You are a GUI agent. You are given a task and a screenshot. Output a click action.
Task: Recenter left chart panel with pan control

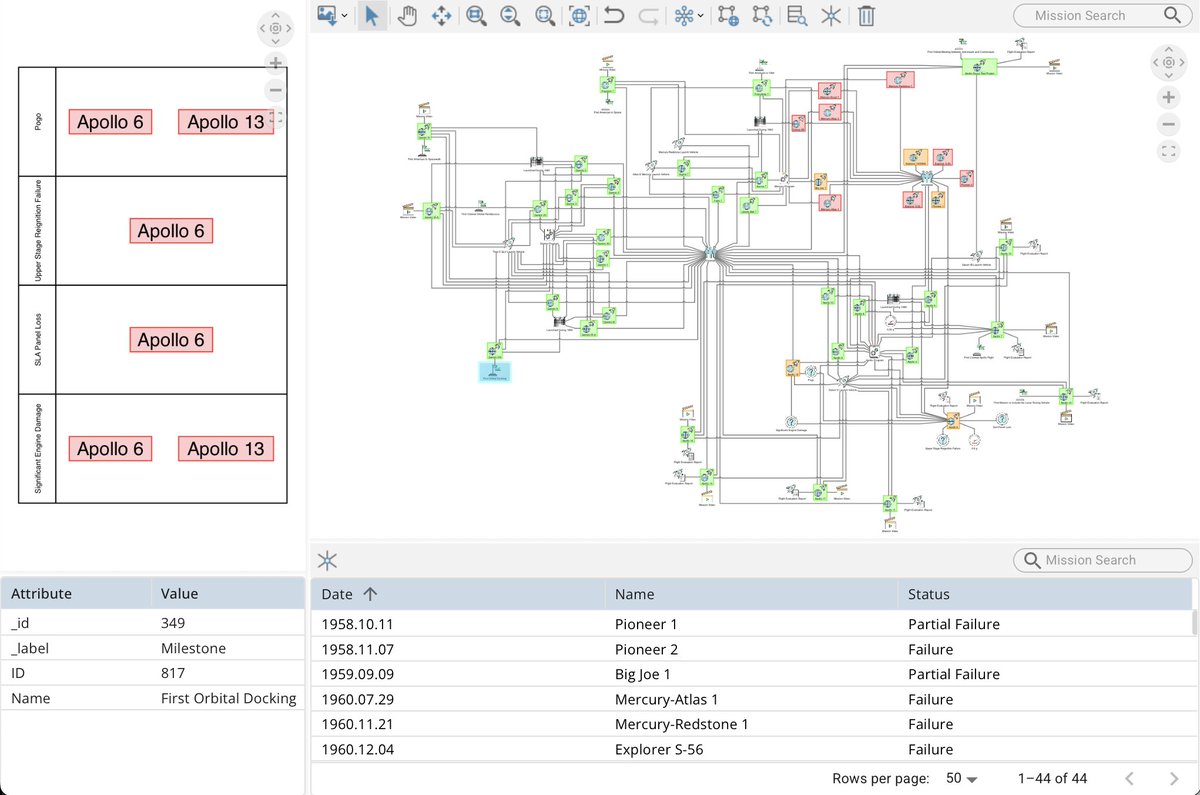275,28
